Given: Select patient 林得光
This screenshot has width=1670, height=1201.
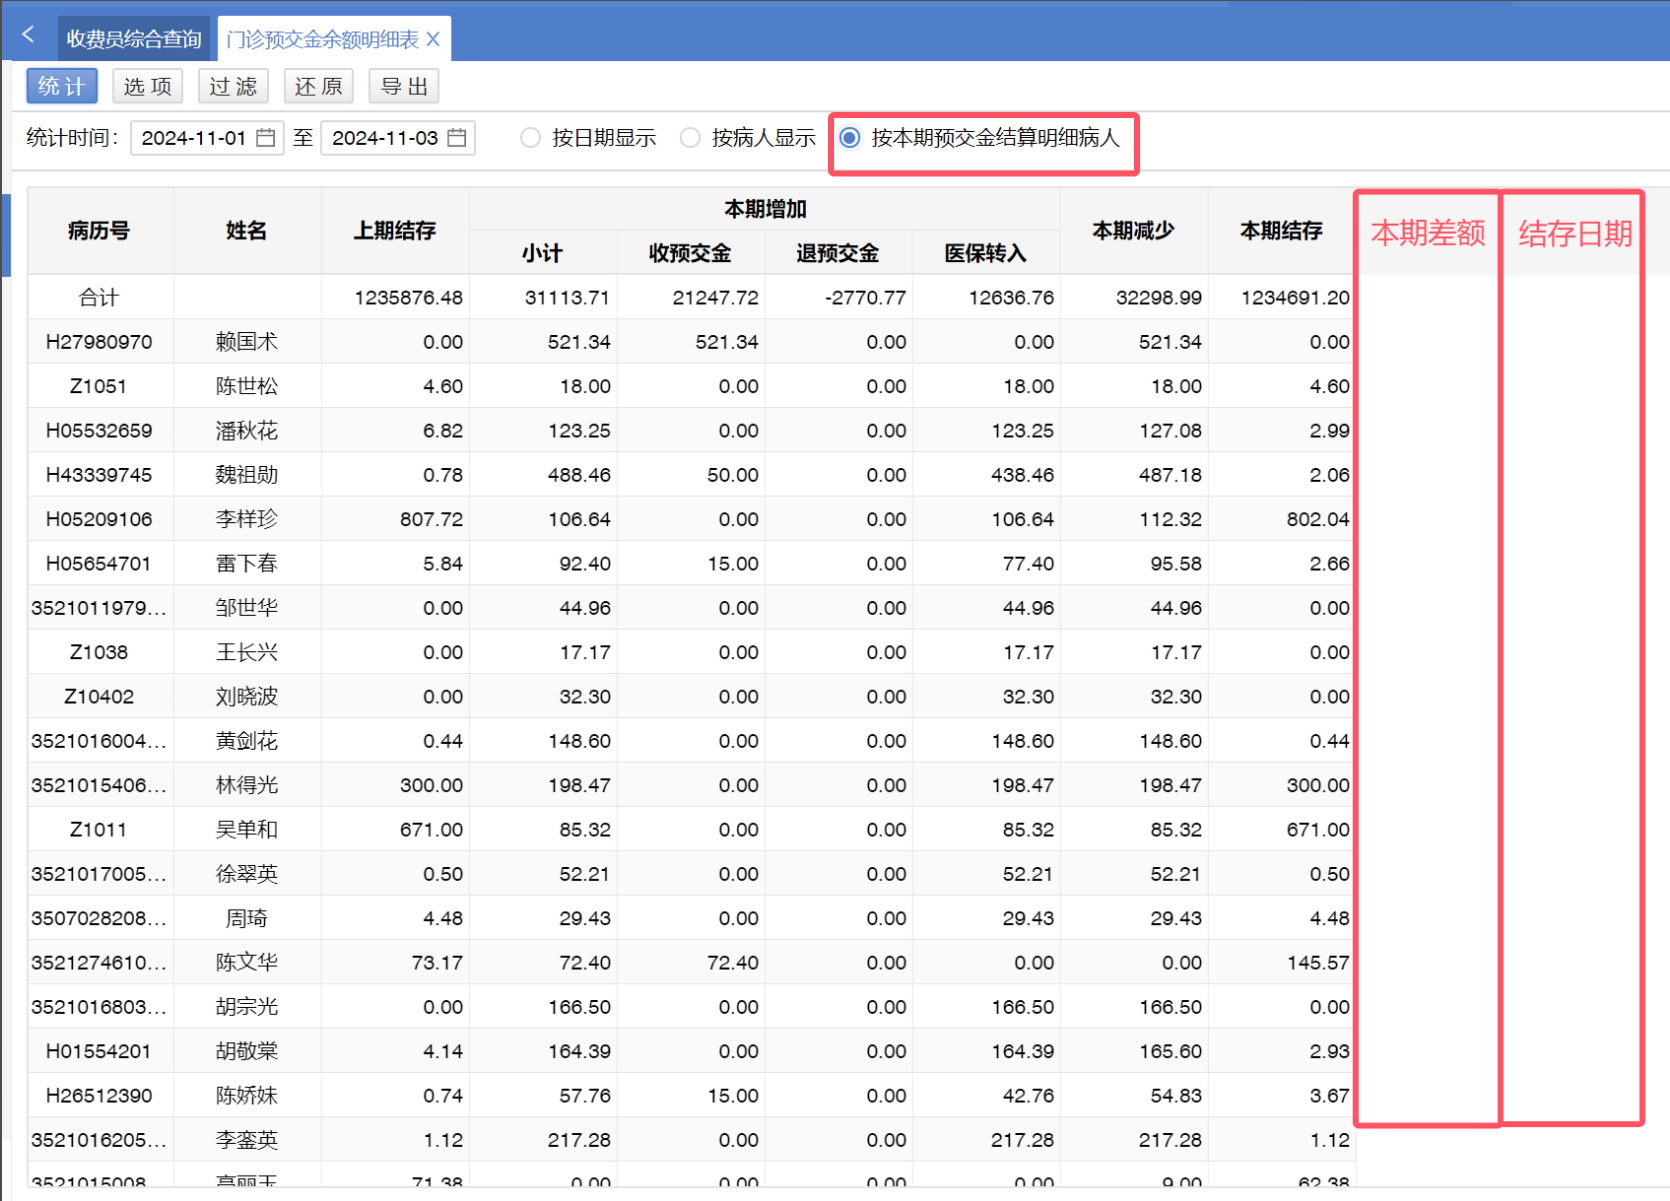Looking at the screenshot, I should coord(247,785).
